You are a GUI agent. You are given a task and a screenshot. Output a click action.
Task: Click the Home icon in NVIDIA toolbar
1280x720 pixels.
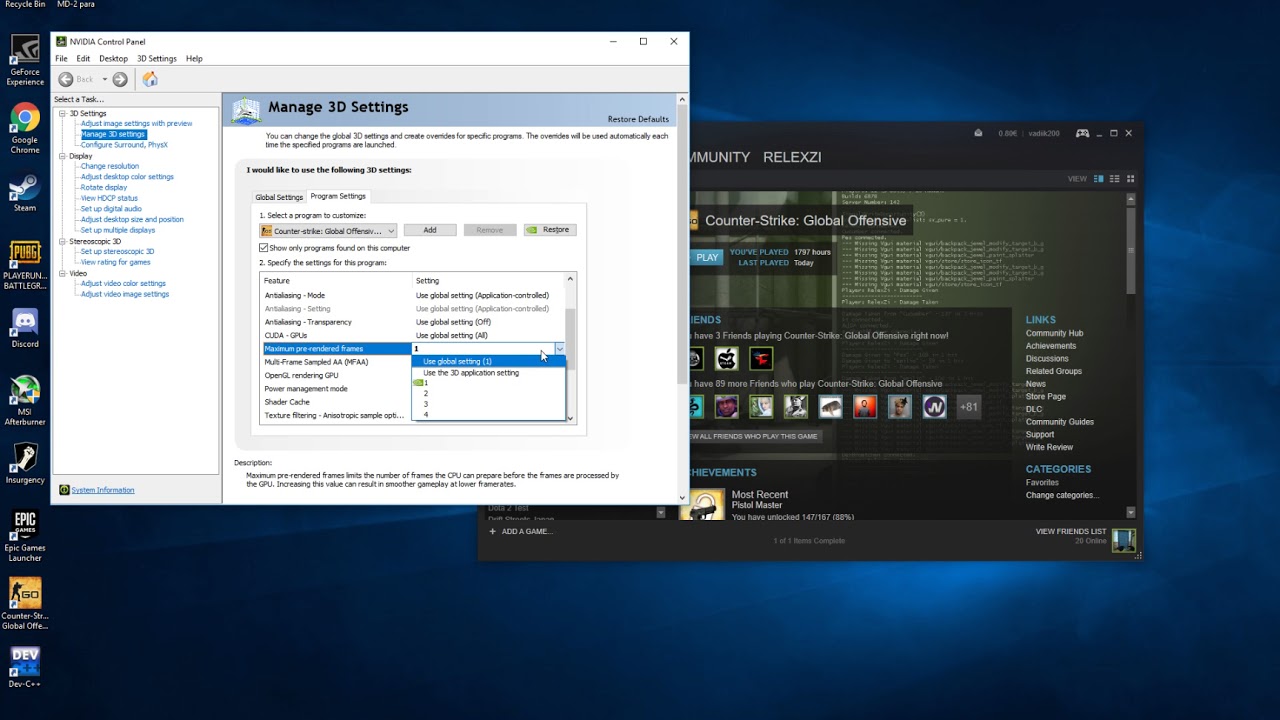point(150,79)
